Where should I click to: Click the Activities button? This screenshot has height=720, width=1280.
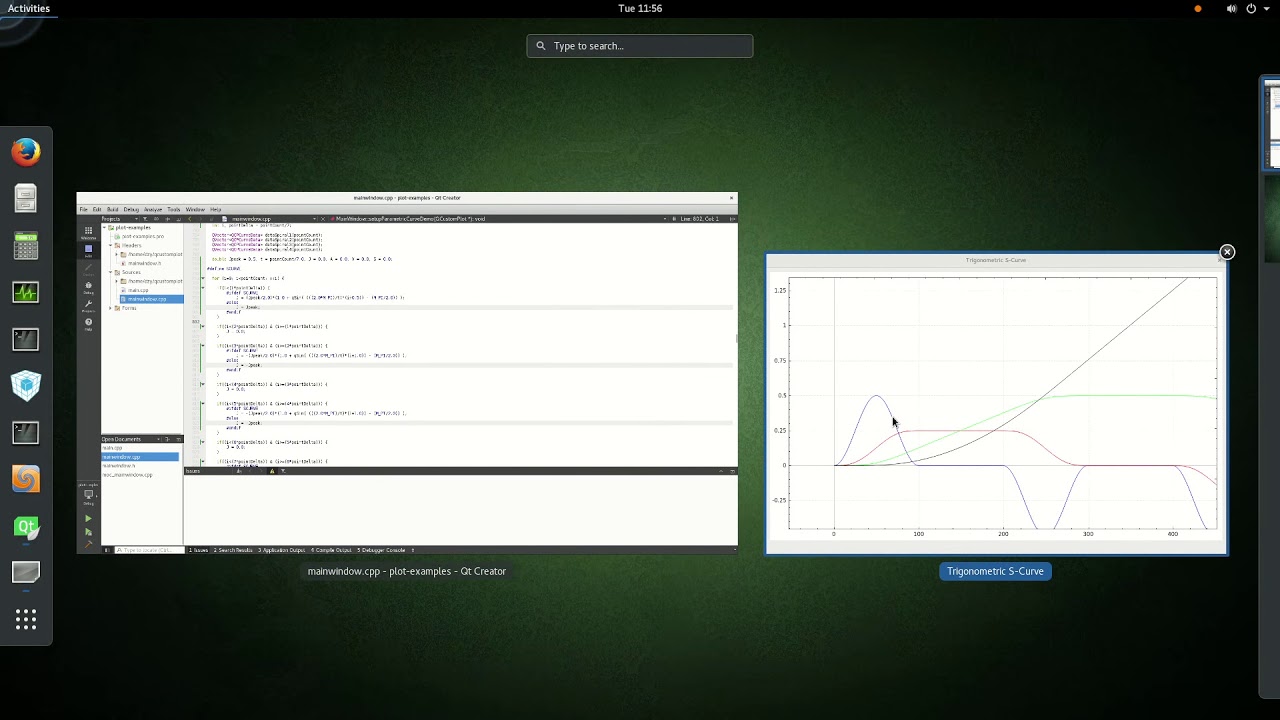[x=29, y=8]
